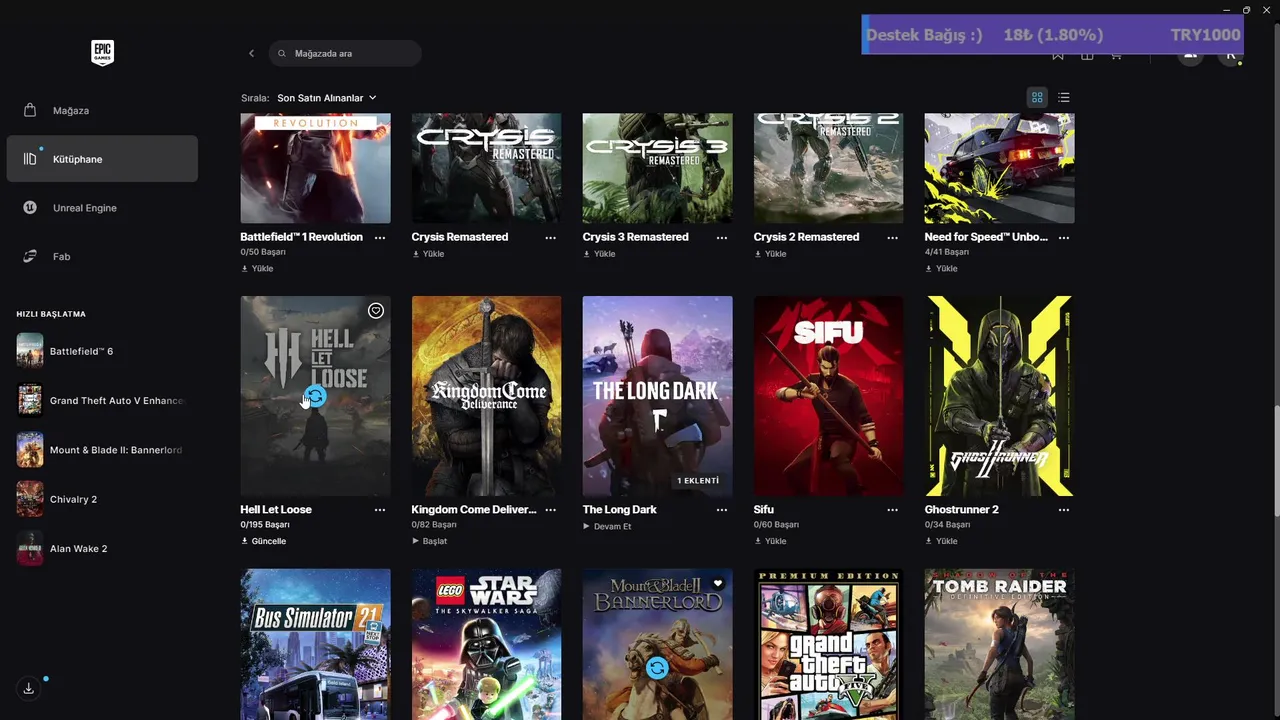Switch to grid view layout

(1037, 97)
